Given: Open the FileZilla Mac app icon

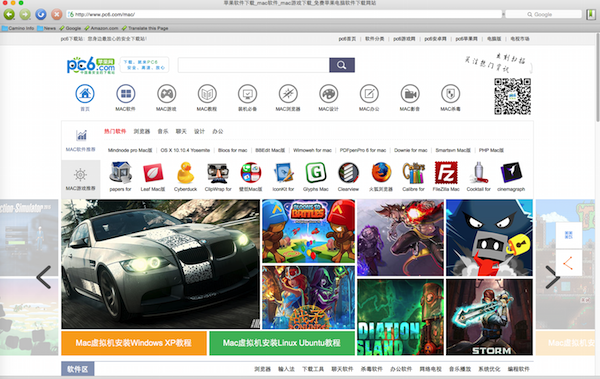Looking at the screenshot, I should (x=446, y=173).
